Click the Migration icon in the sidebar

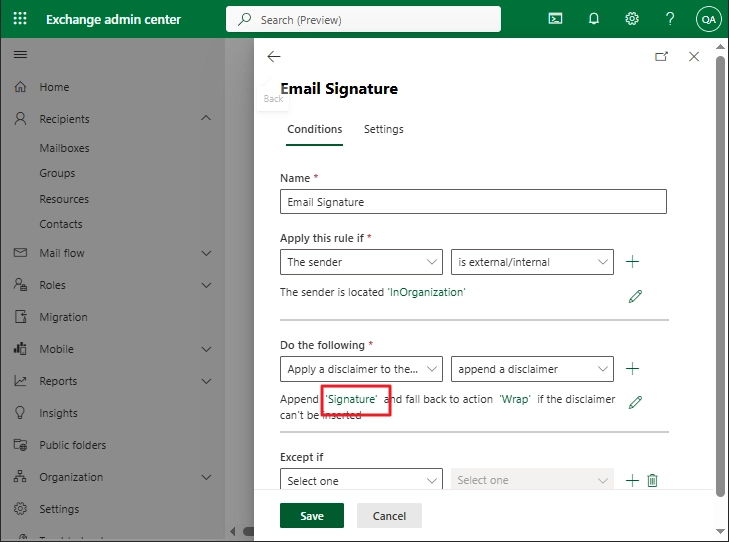tap(20, 317)
